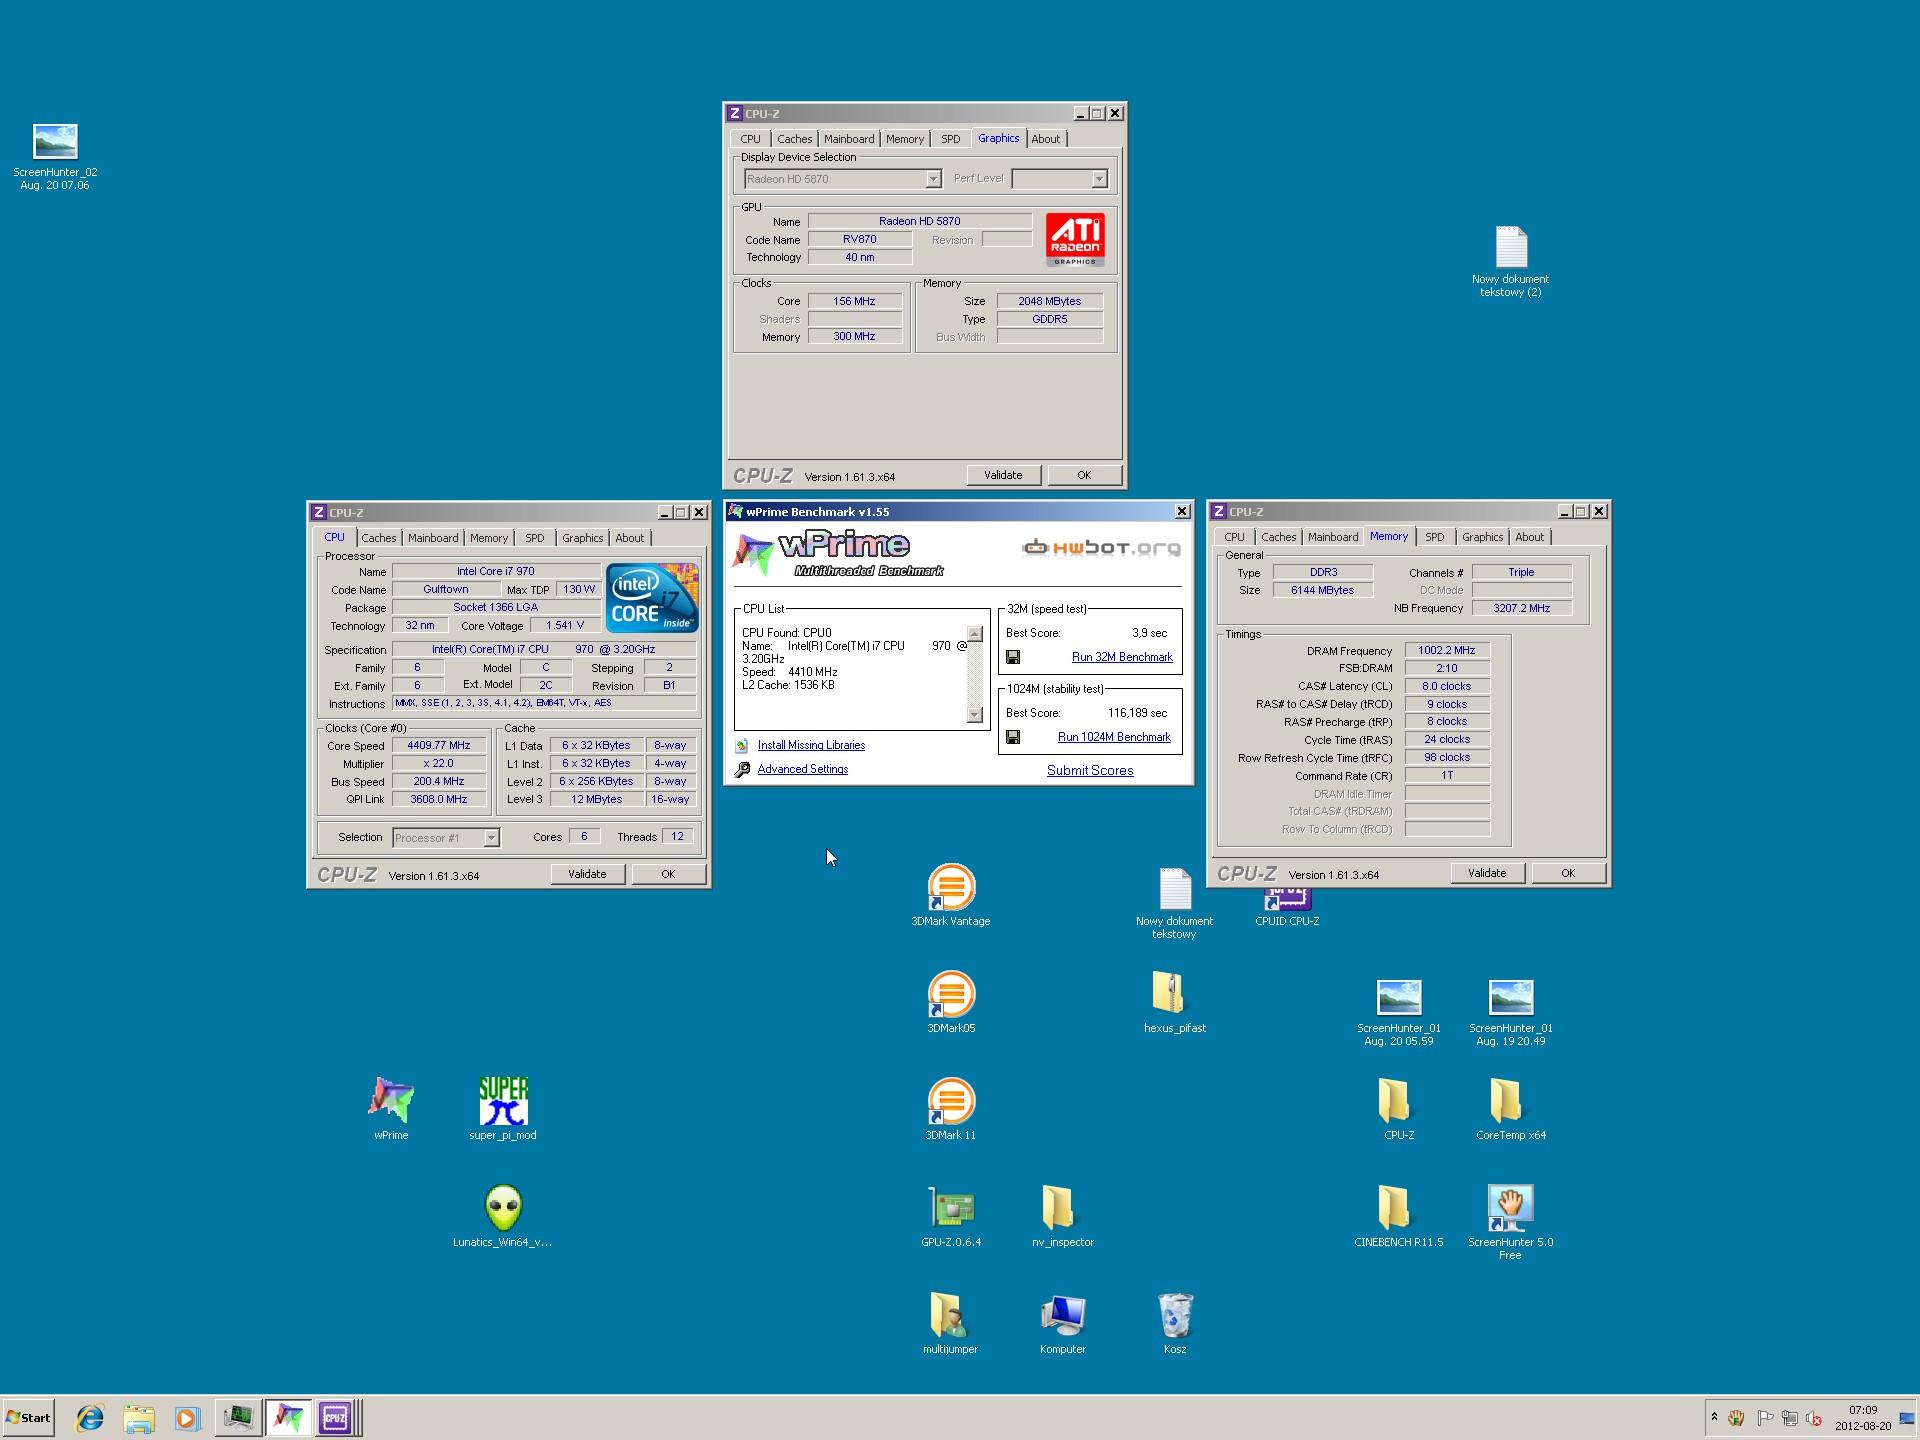Click the Core Speed value 4409.77 MHz
This screenshot has height=1440, width=1920.
coord(439,746)
